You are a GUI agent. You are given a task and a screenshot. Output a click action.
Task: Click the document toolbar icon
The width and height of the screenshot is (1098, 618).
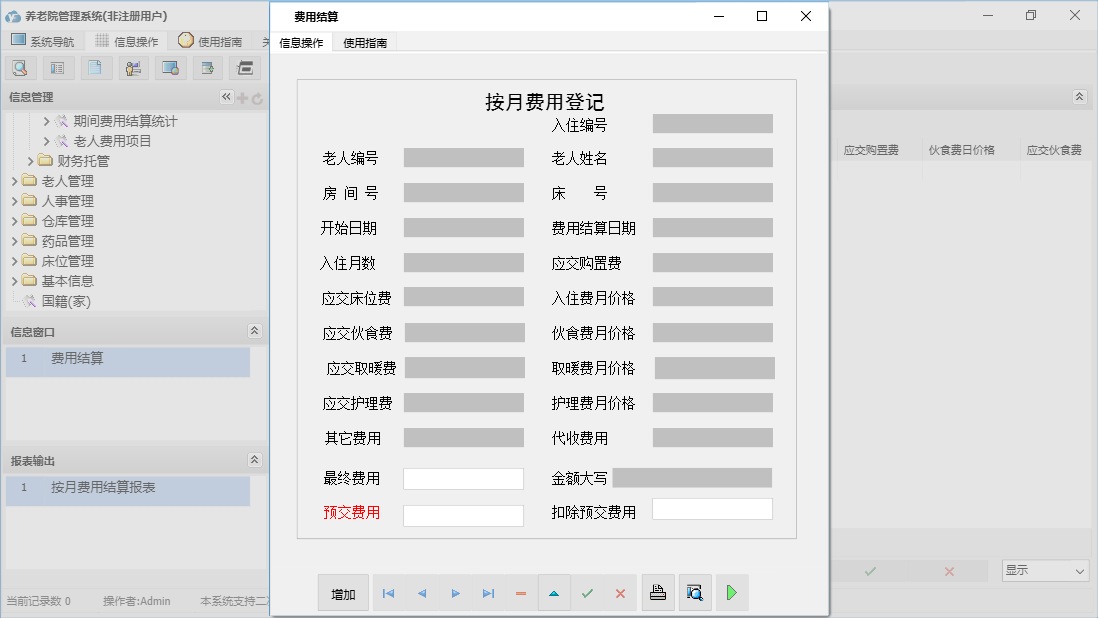[95, 67]
